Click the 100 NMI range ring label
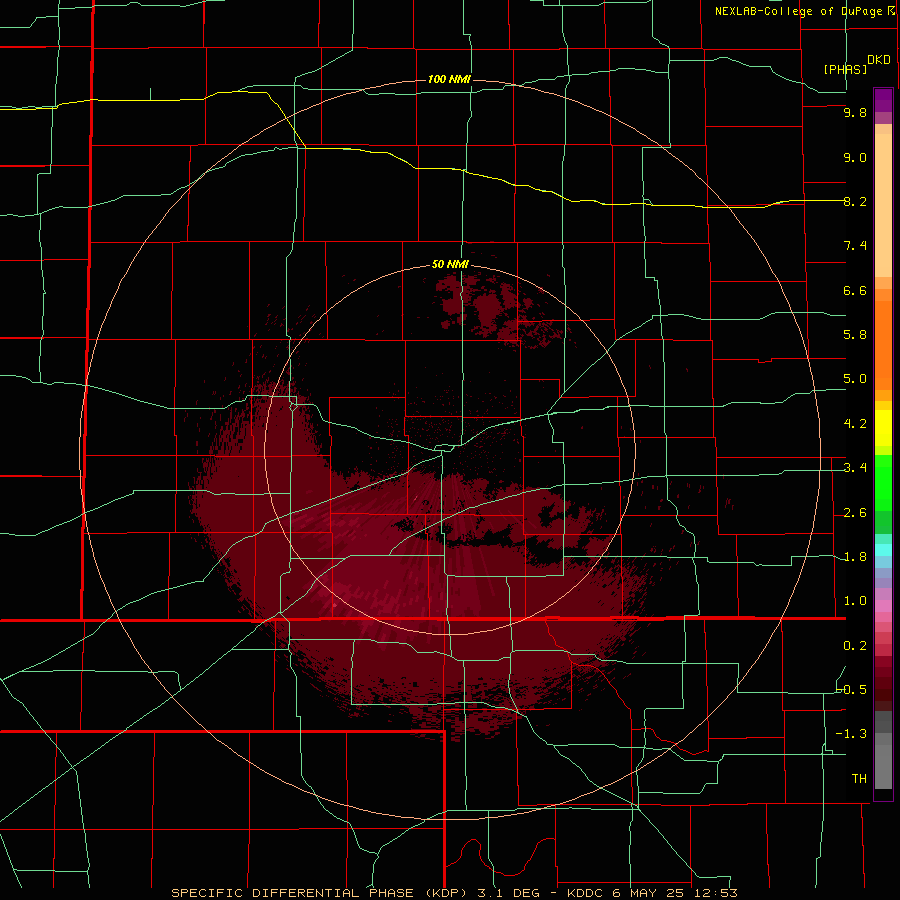 tap(449, 79)
